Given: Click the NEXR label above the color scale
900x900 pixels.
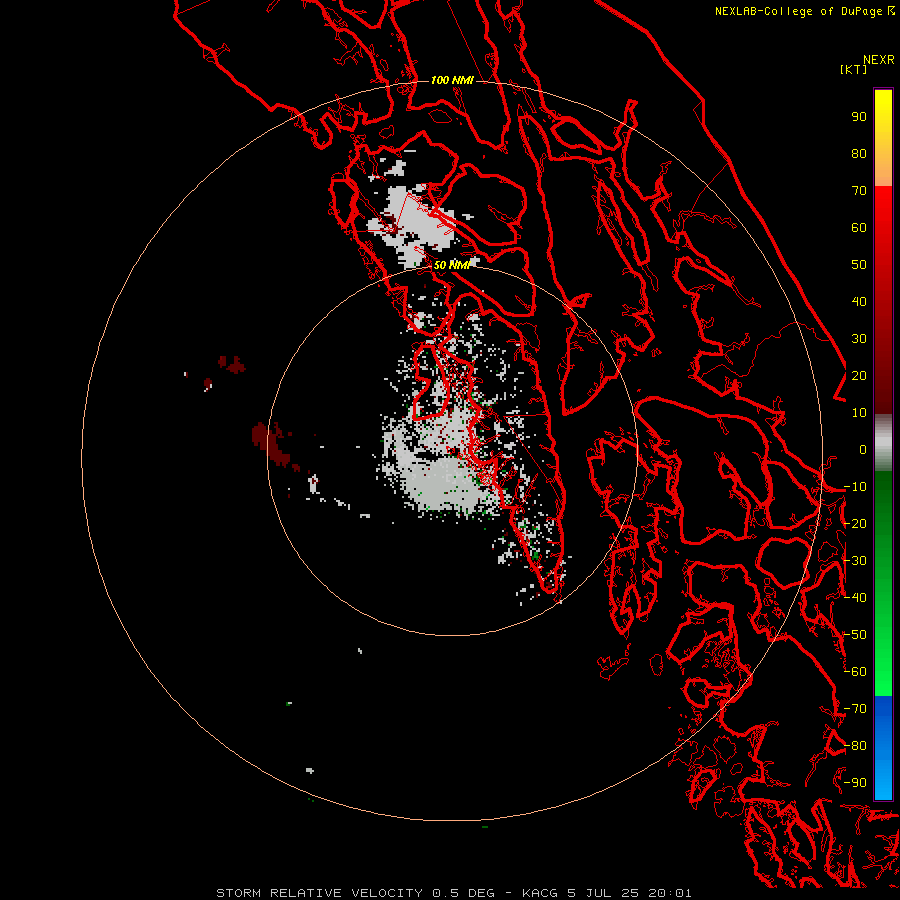Looking at the screenshot, I should (878, 60).
